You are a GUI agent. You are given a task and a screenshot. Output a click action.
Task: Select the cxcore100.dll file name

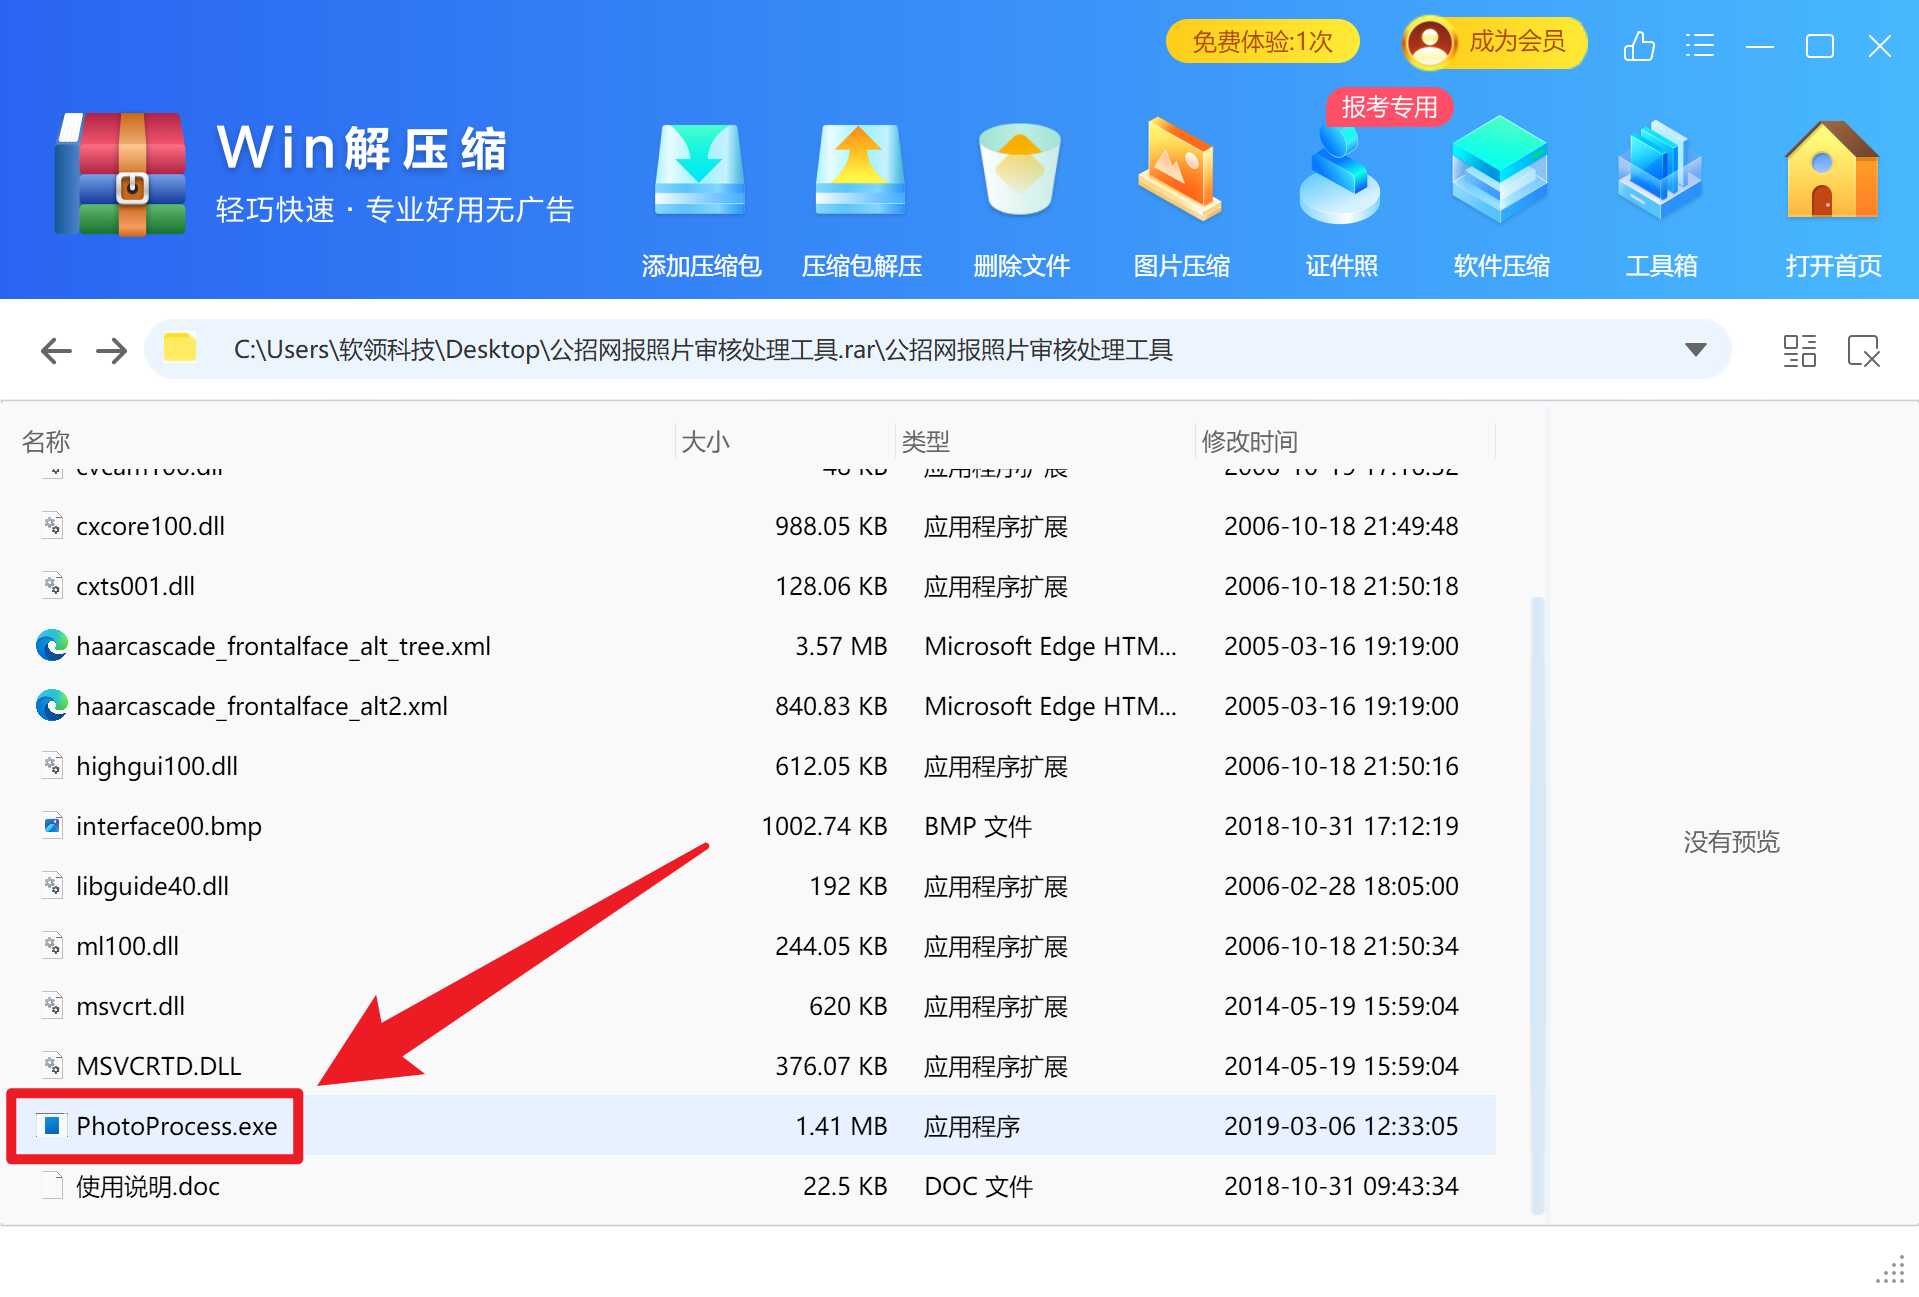[150, 526]
